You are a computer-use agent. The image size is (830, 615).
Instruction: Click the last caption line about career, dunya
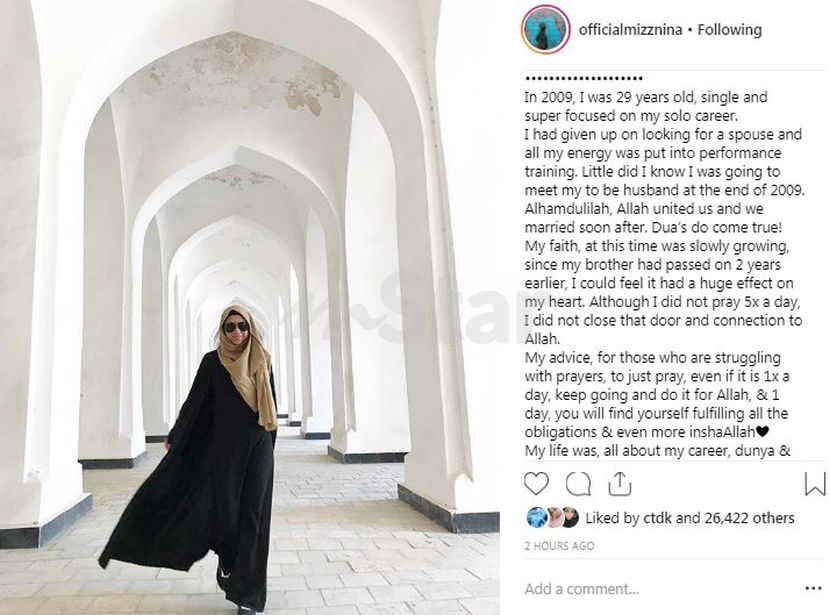[x=657, y=451]
